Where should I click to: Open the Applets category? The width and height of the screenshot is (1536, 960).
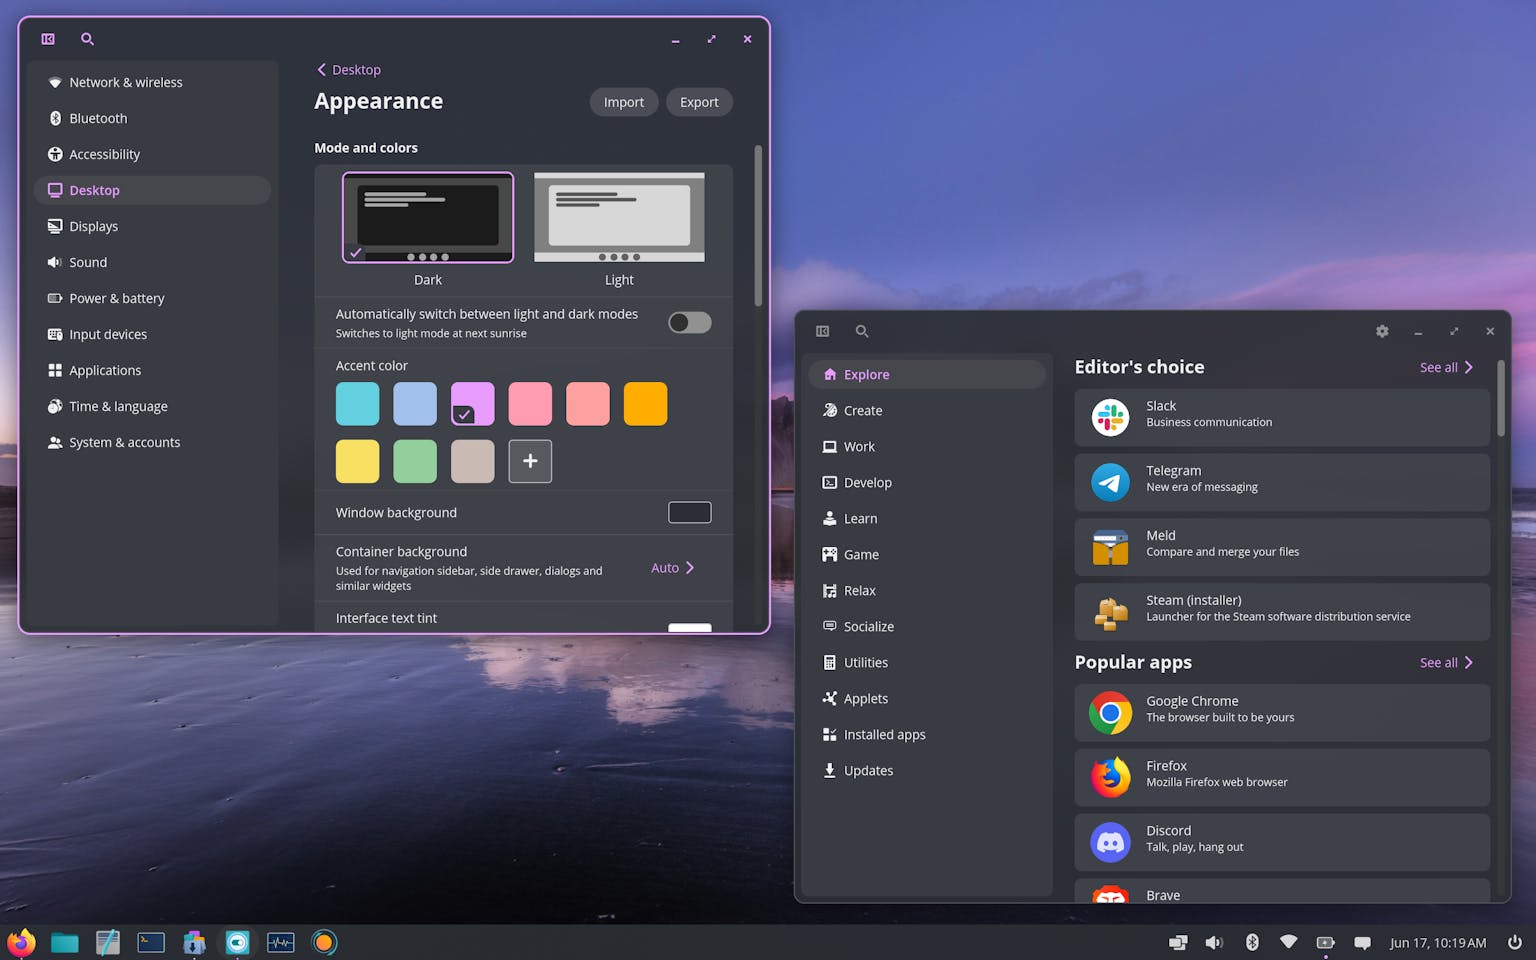coord(927,698)
